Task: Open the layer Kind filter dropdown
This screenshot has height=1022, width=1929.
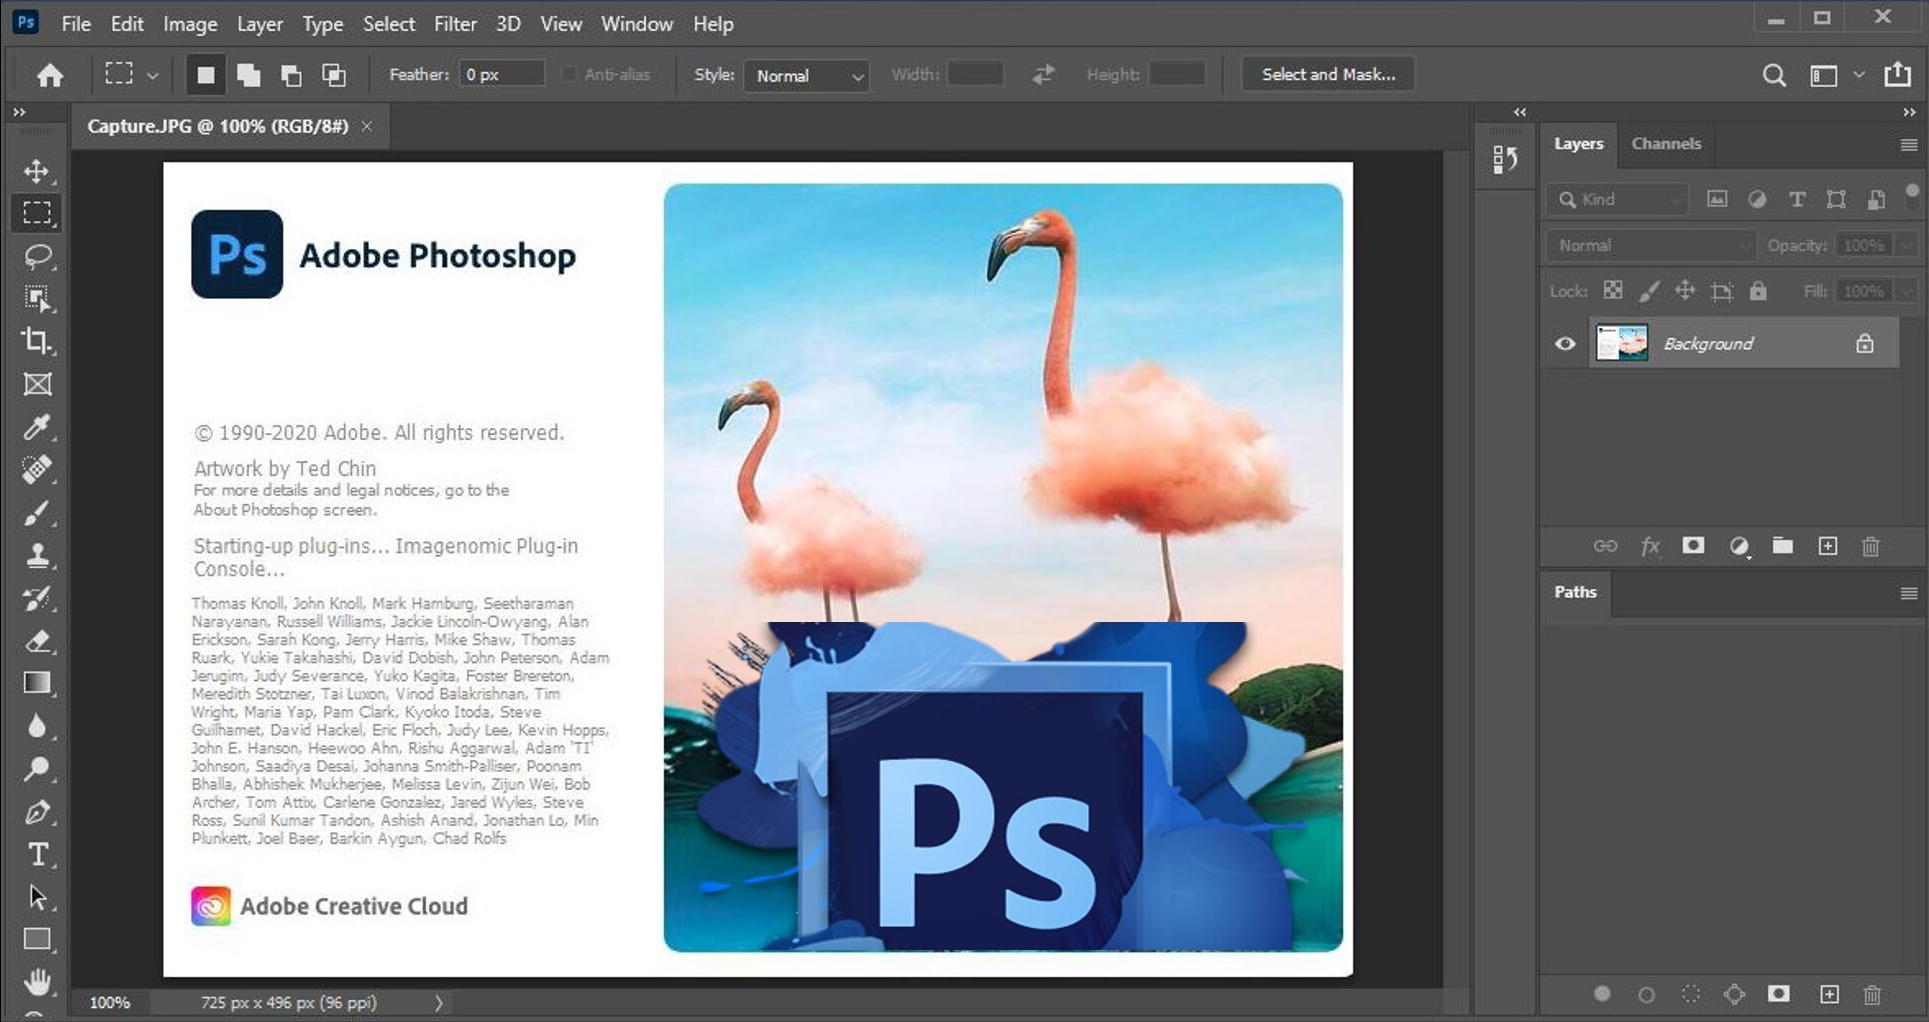Action: pyautogui.click(x=1617, y=199)
